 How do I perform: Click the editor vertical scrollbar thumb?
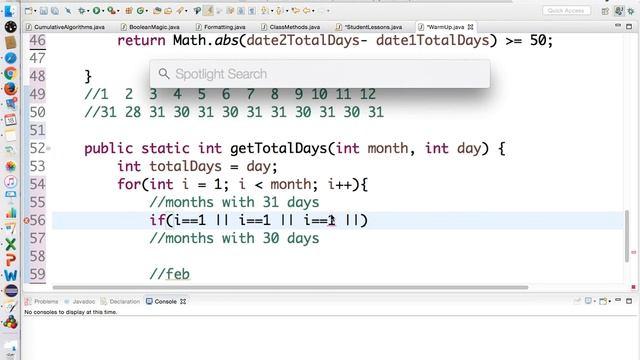click(x=627, y=236)
